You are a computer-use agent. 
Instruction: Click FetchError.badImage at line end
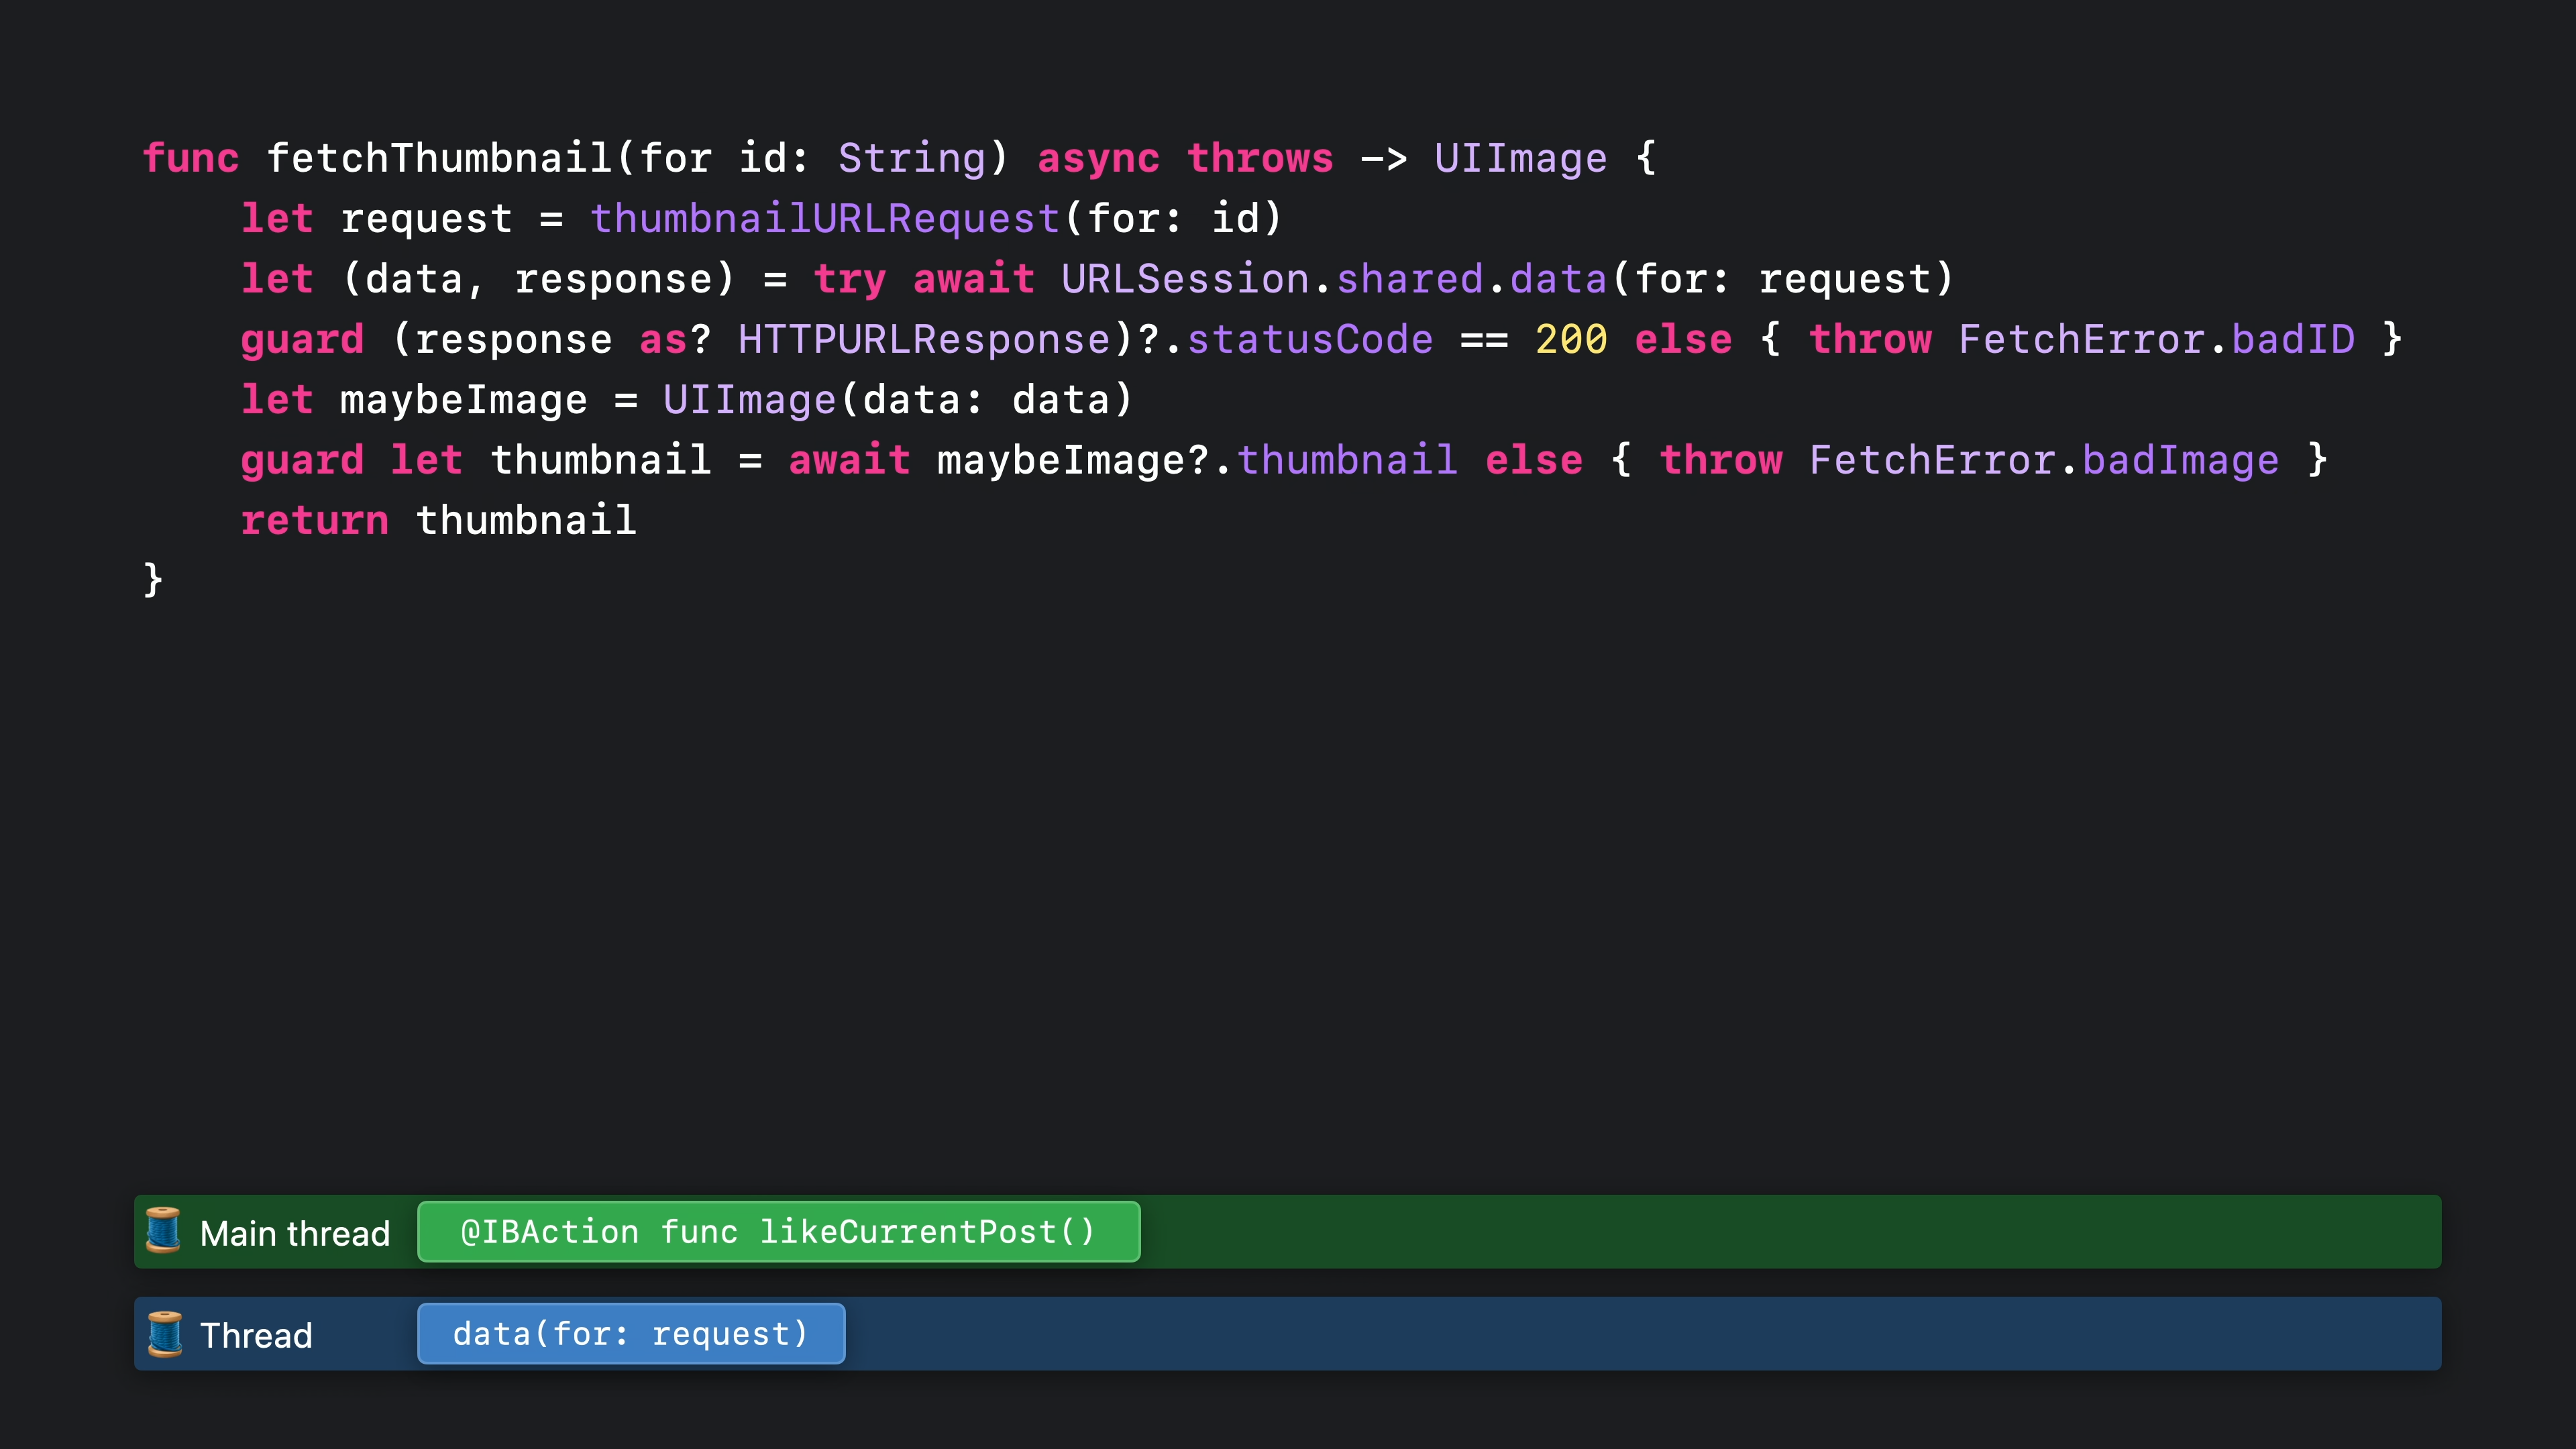point(2043,461)
